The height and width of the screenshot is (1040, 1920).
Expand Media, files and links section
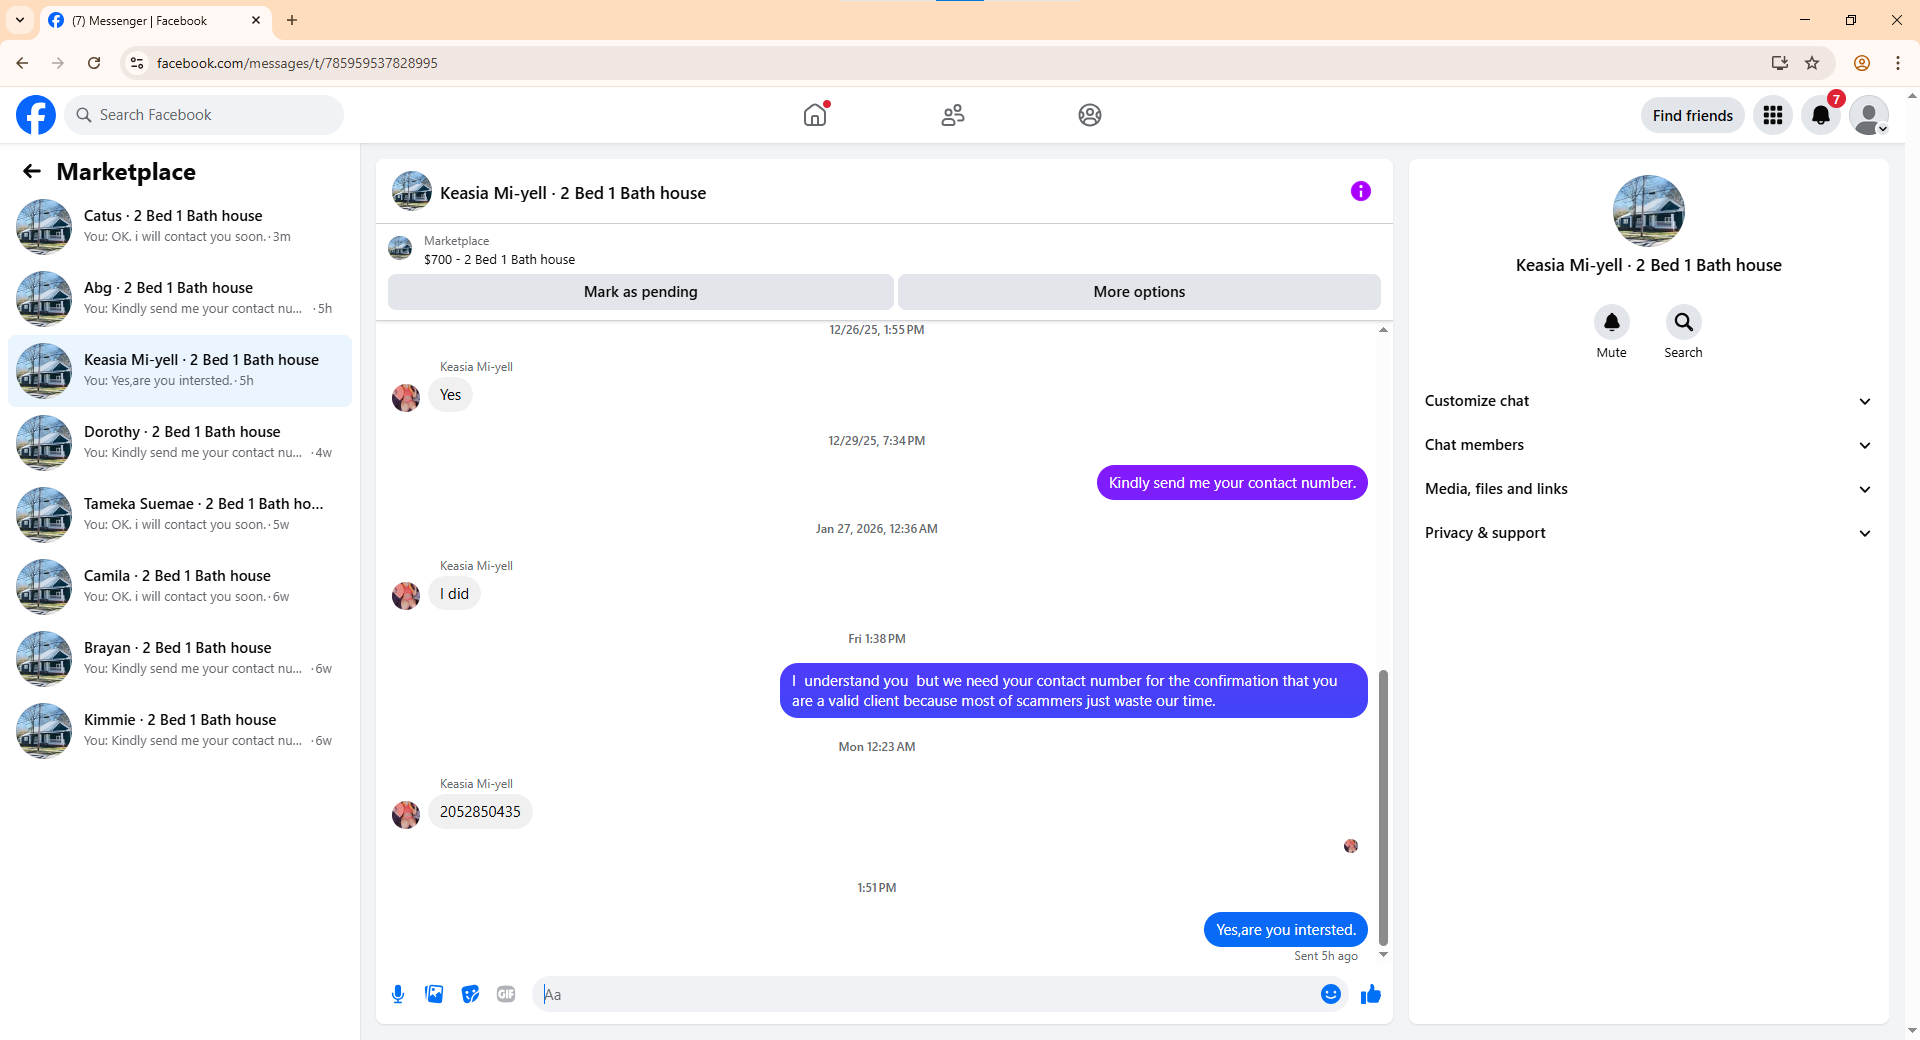tap(1648, 489)
